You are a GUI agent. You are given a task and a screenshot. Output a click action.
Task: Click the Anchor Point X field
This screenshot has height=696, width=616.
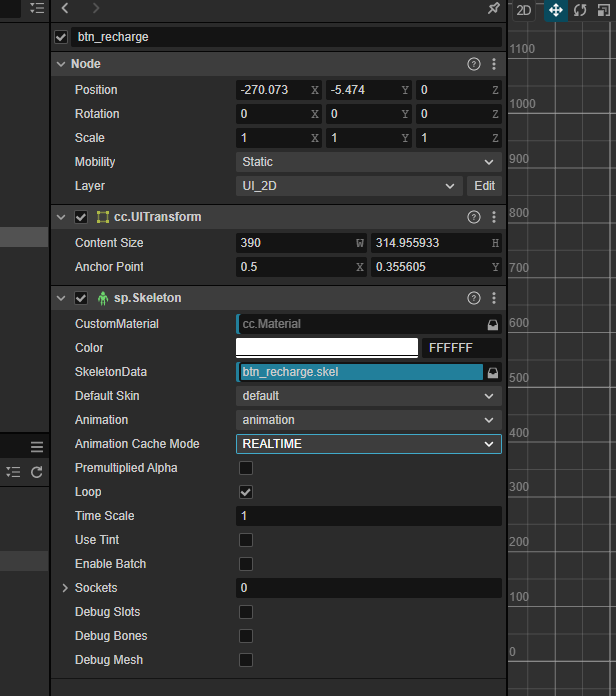[301, 267]
